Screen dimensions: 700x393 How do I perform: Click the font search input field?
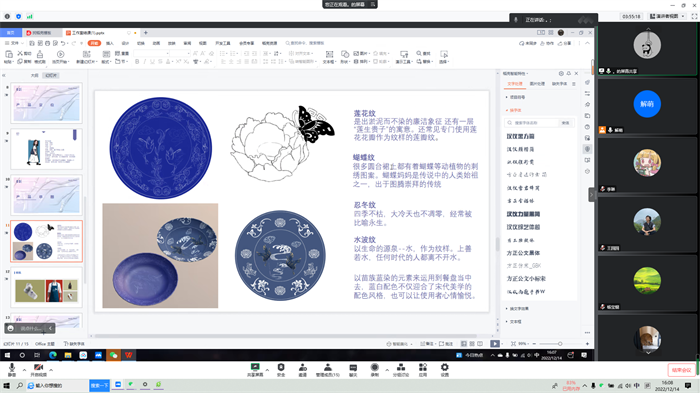tap(532, 123)
